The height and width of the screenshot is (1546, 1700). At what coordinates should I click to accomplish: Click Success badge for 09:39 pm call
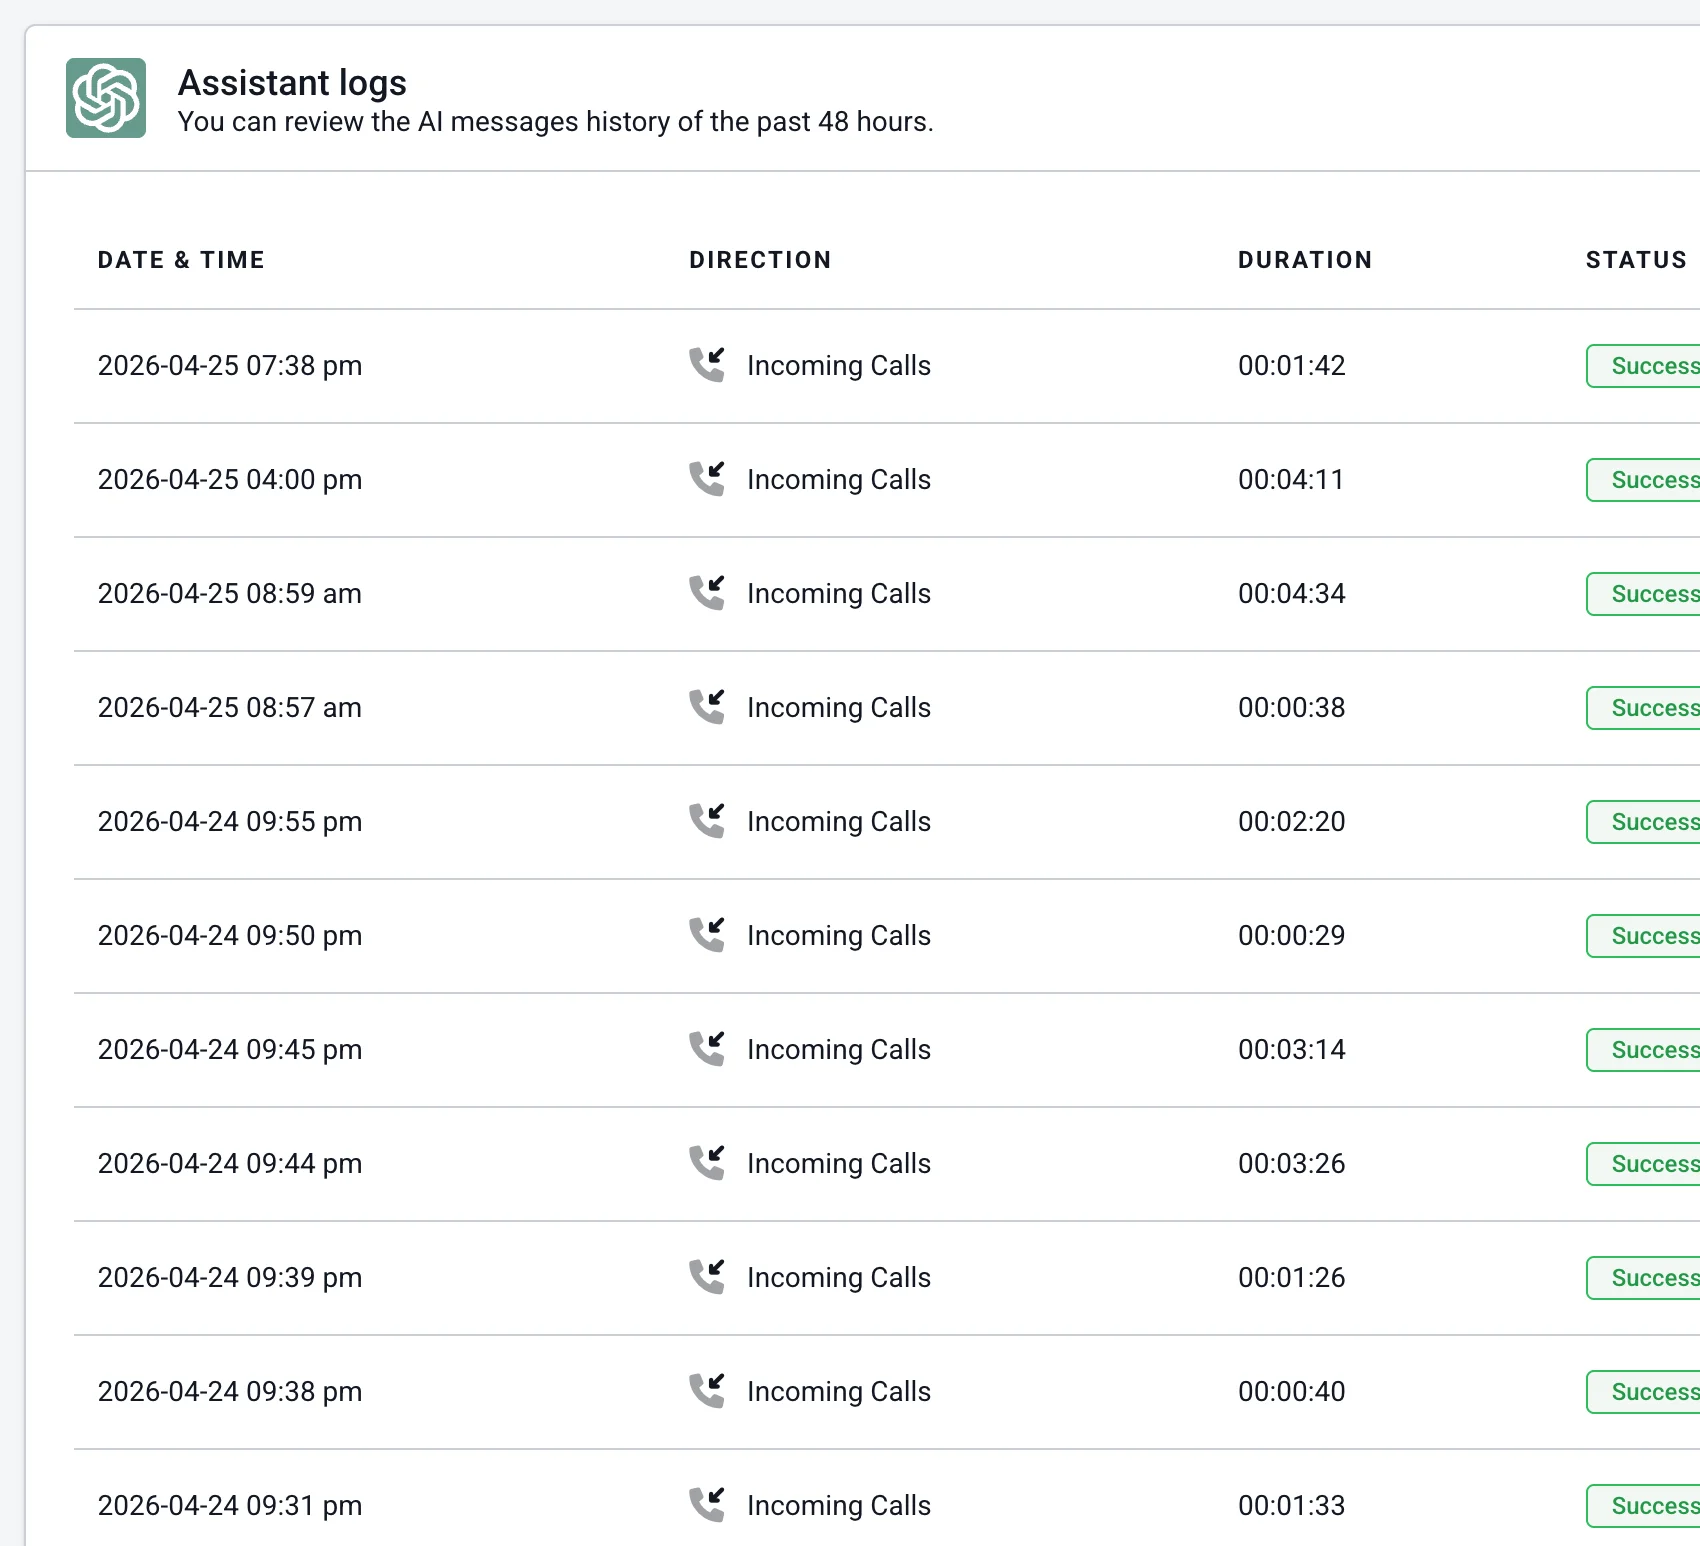click(1644, 1278)
